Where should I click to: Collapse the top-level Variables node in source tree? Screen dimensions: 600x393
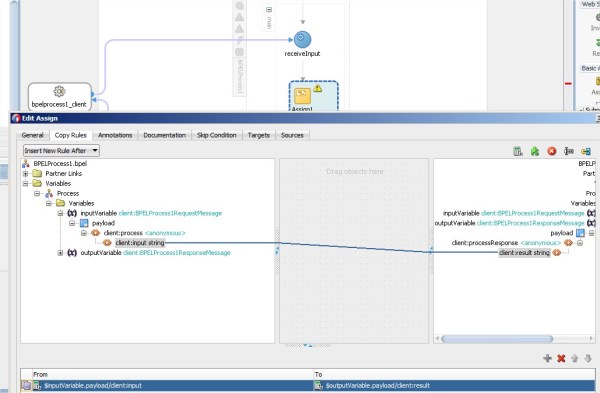(x=25, y=184)
